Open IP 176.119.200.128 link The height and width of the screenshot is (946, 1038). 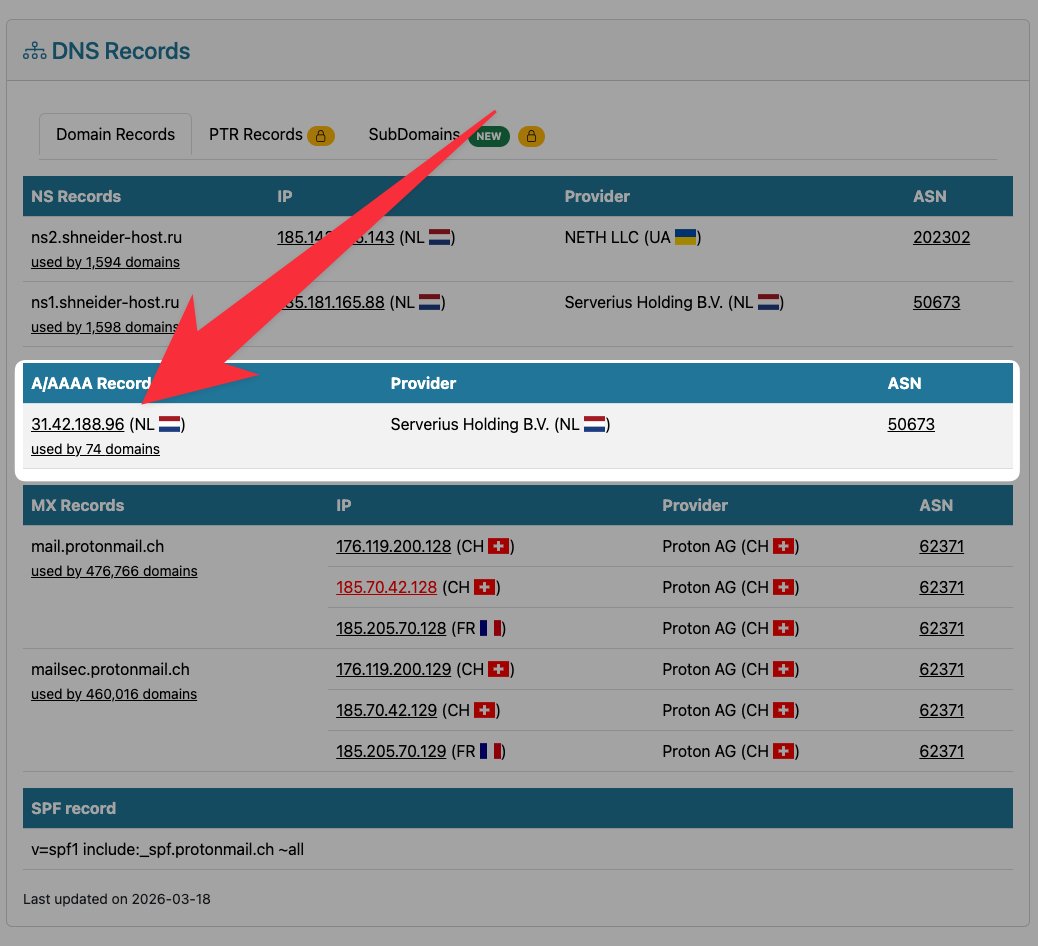[x=393, y=546]
